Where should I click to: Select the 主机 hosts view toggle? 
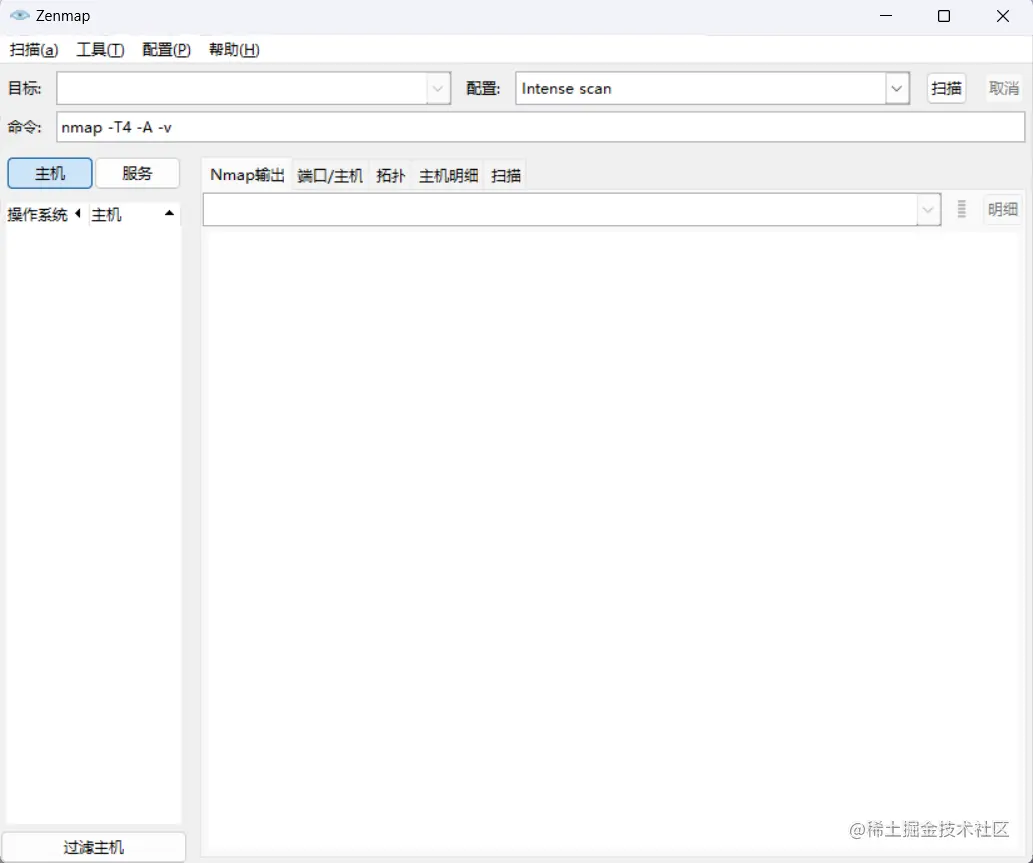48,173
